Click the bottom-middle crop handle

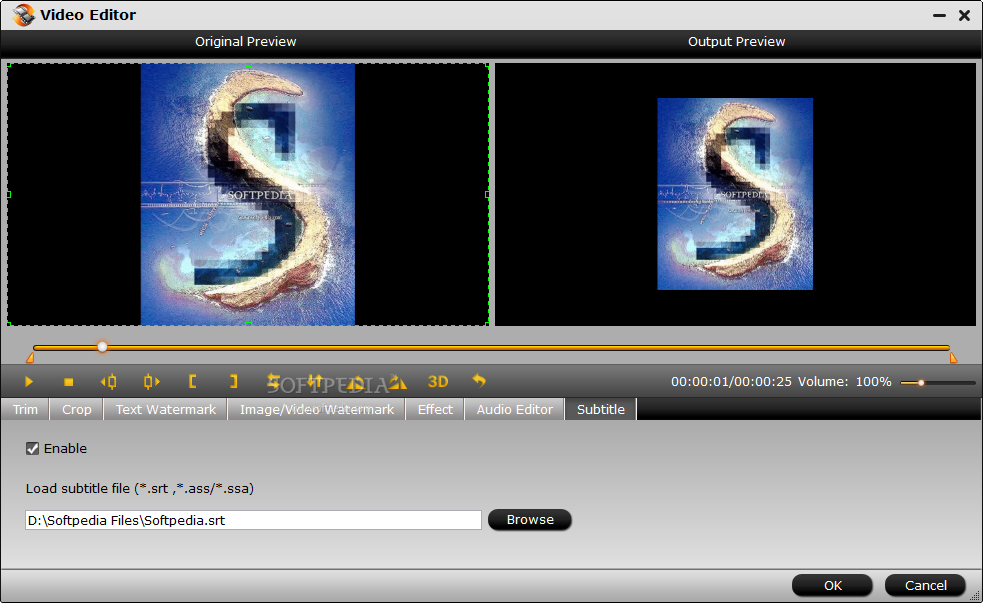coord(248,324)
